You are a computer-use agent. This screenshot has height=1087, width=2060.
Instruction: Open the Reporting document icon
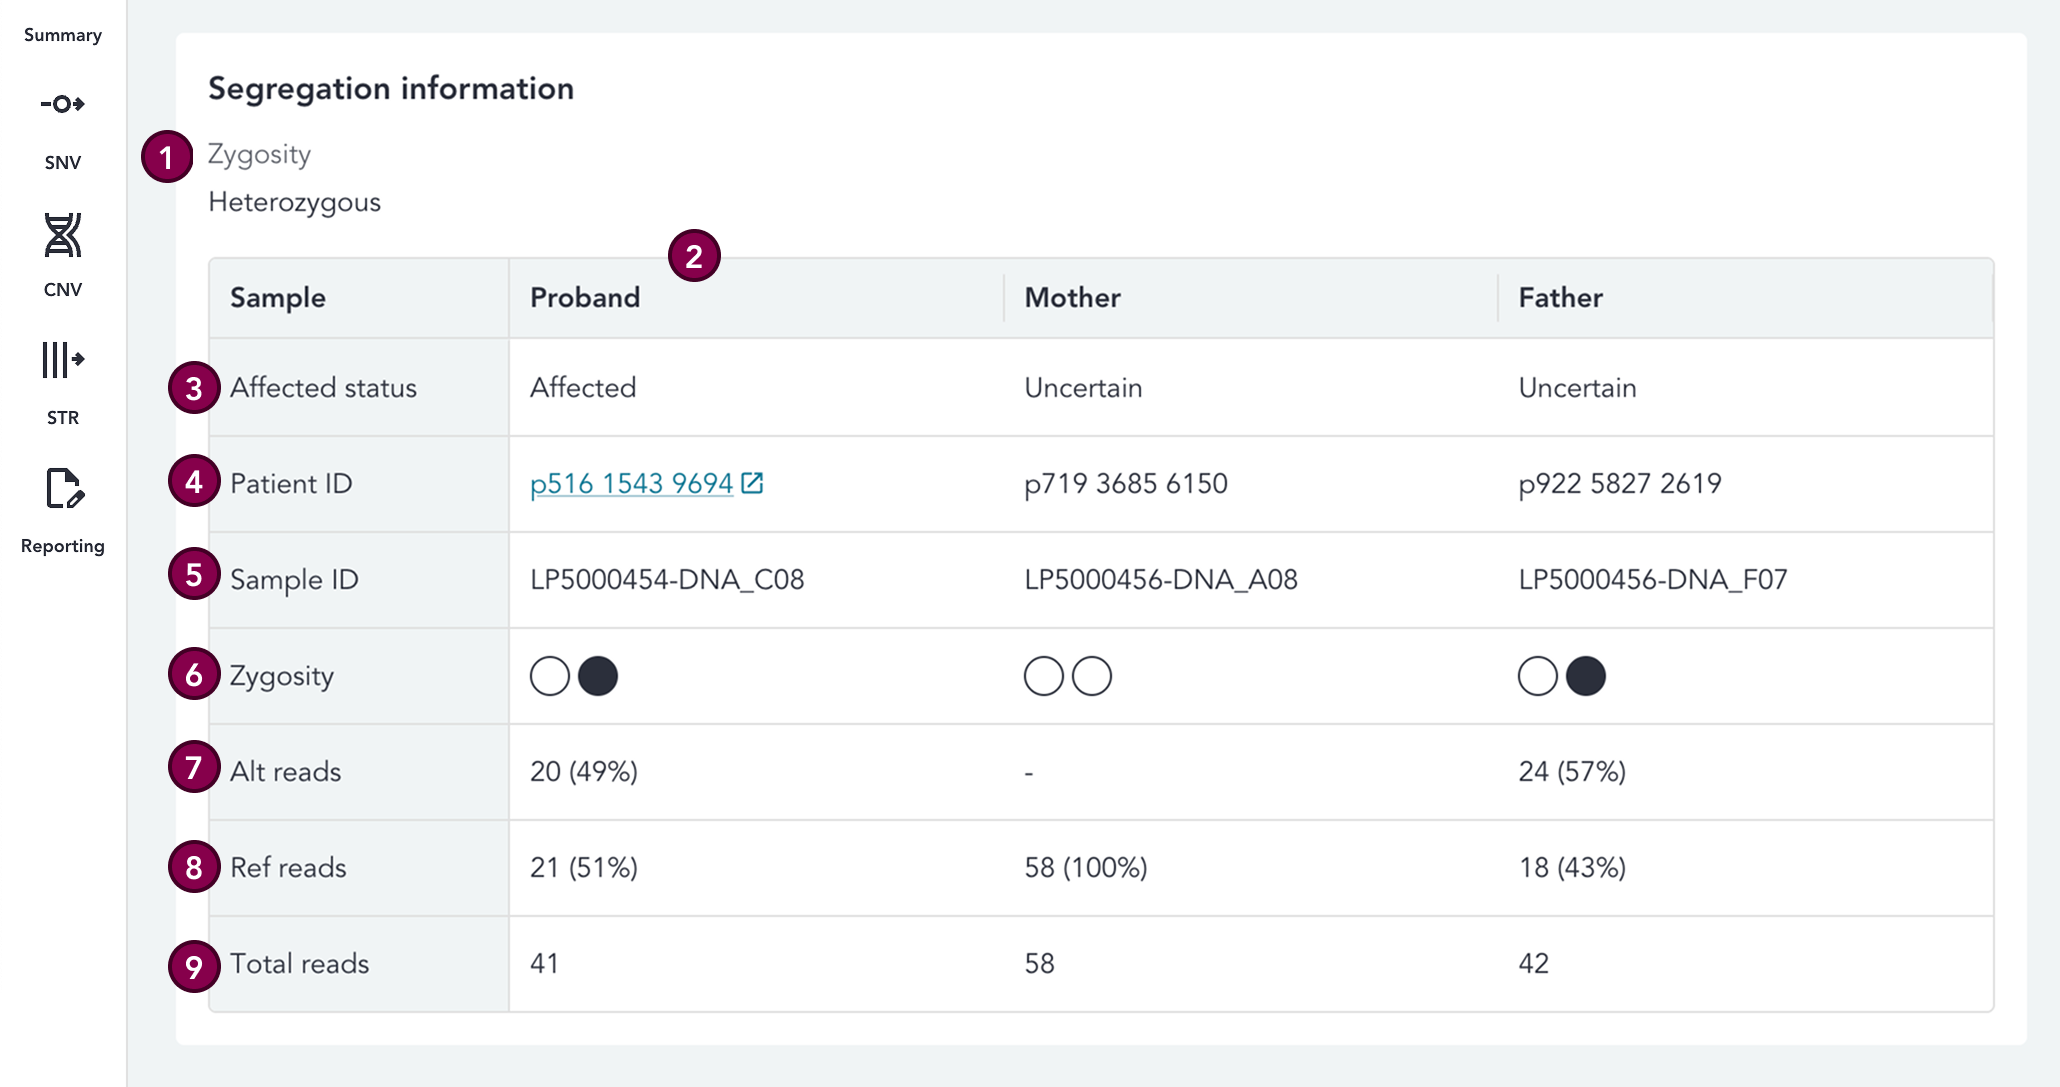point(64,489)
